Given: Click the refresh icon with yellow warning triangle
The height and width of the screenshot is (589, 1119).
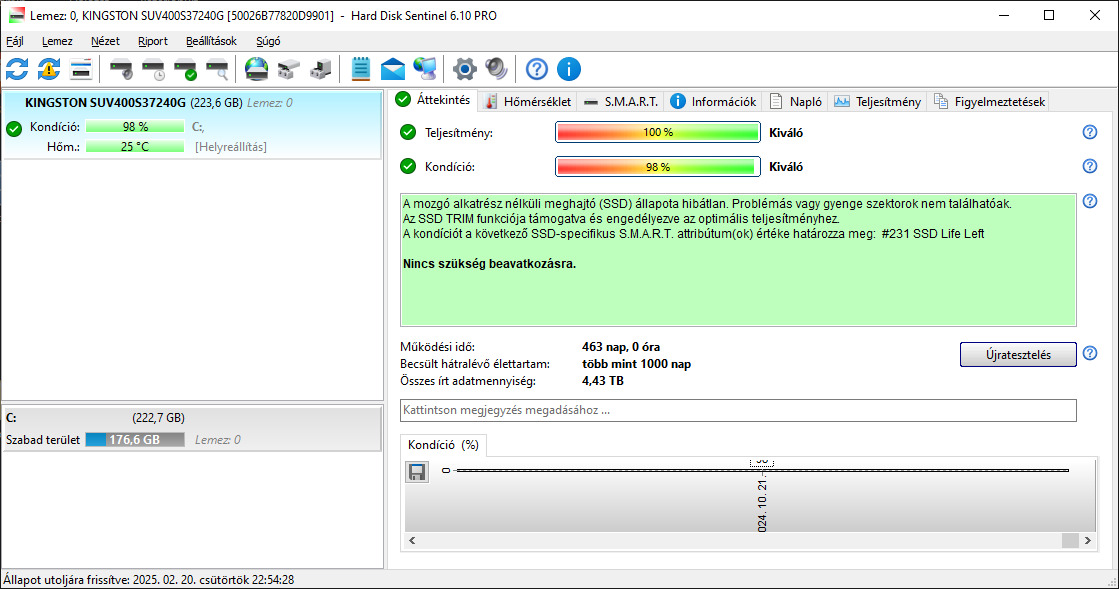Looking at the screenshot, I should click(49, 69).
